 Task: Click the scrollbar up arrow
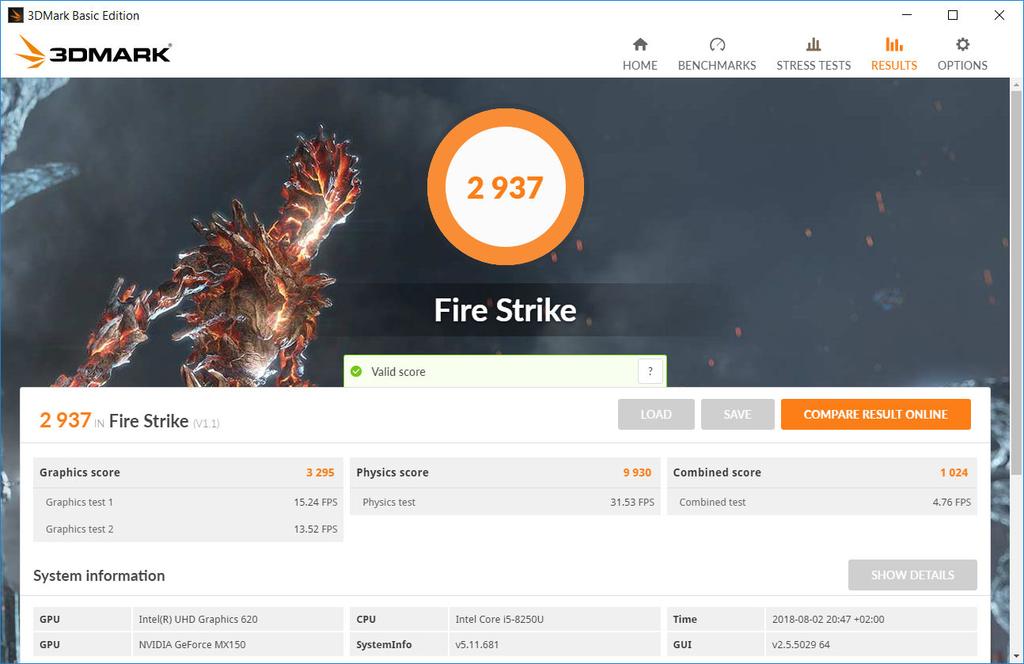point(1016,84)
